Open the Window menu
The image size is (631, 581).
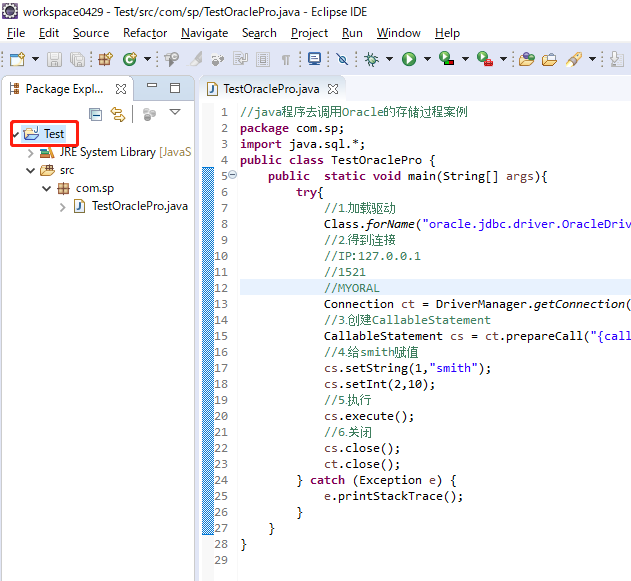click(x=398, y=33)
